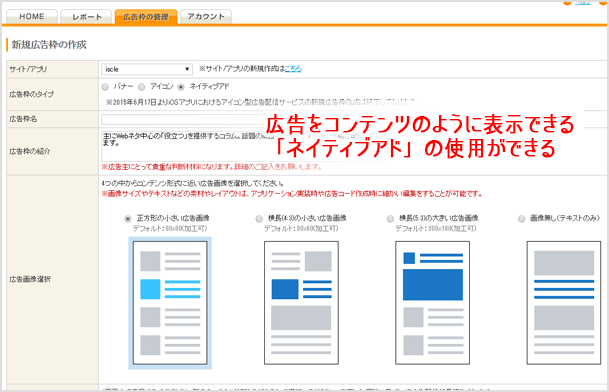Screen dimensions: 609x392
Task: Choose 画像無し(テキストのみ) radio option
Action: [522, 219]
